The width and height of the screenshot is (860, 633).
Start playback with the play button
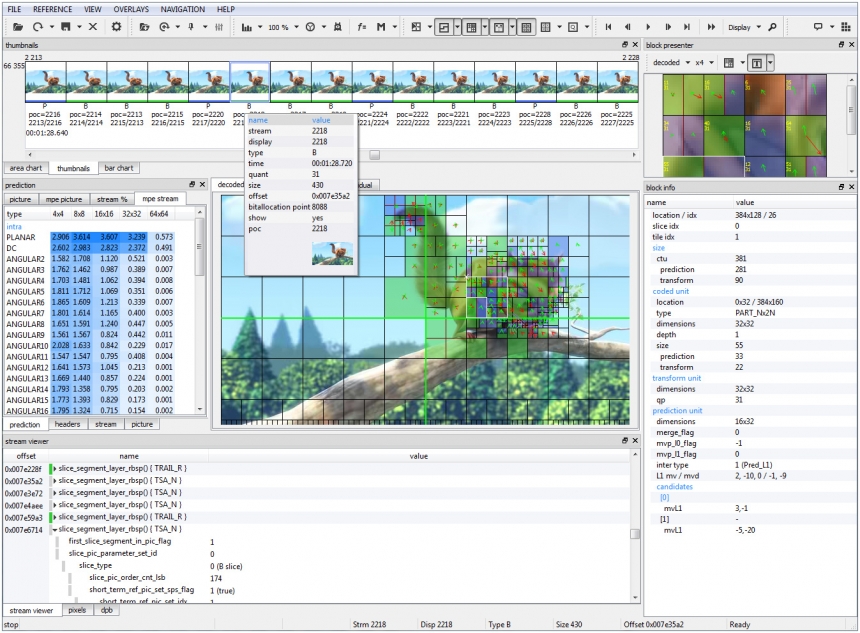[x=648, y=27]
